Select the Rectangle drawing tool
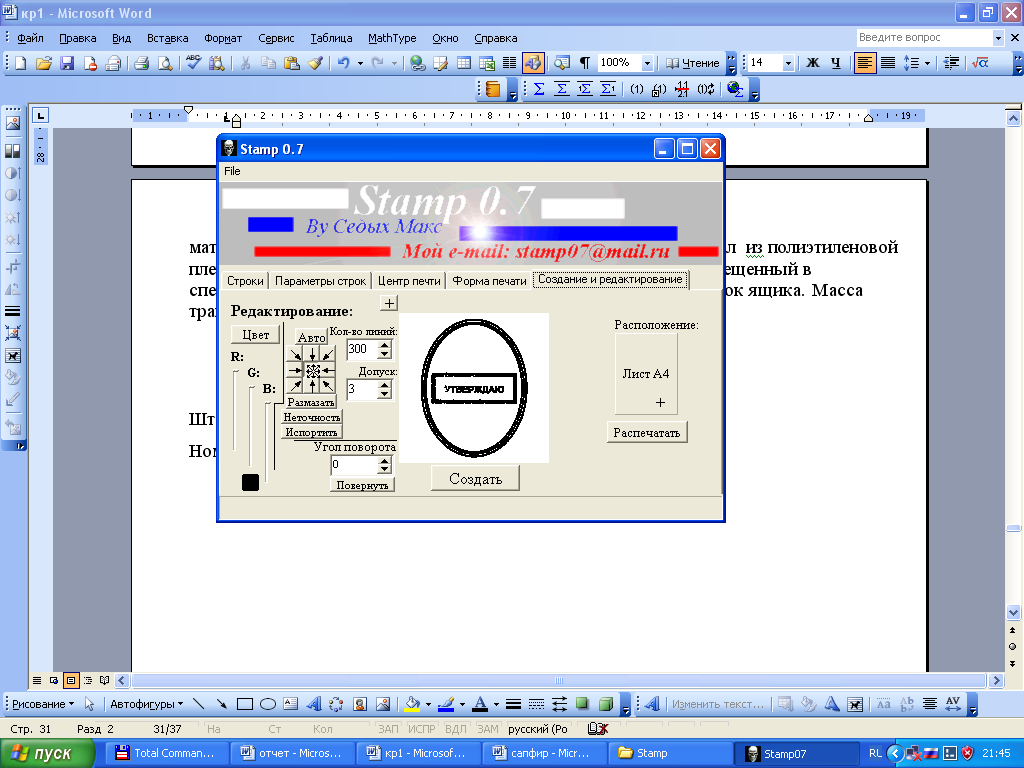 point(245,704)
